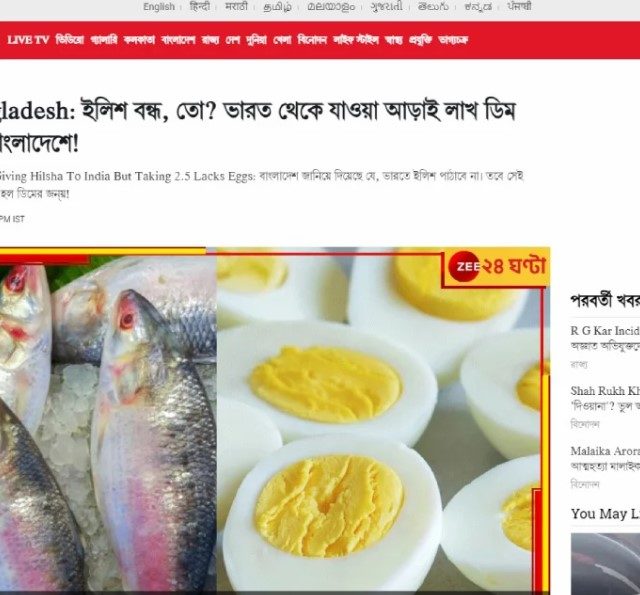Image resolution: width=640 pixels, height=595 pixels.
Task: Switch site language to English
Action: click(159, 7)
